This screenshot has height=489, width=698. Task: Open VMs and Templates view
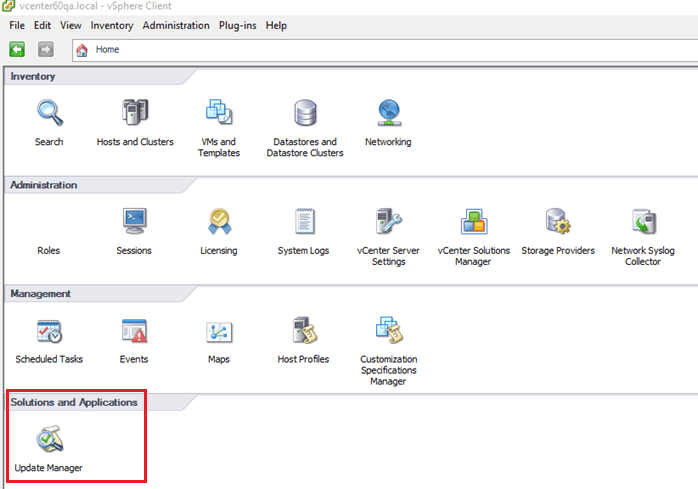pos(219,112)
